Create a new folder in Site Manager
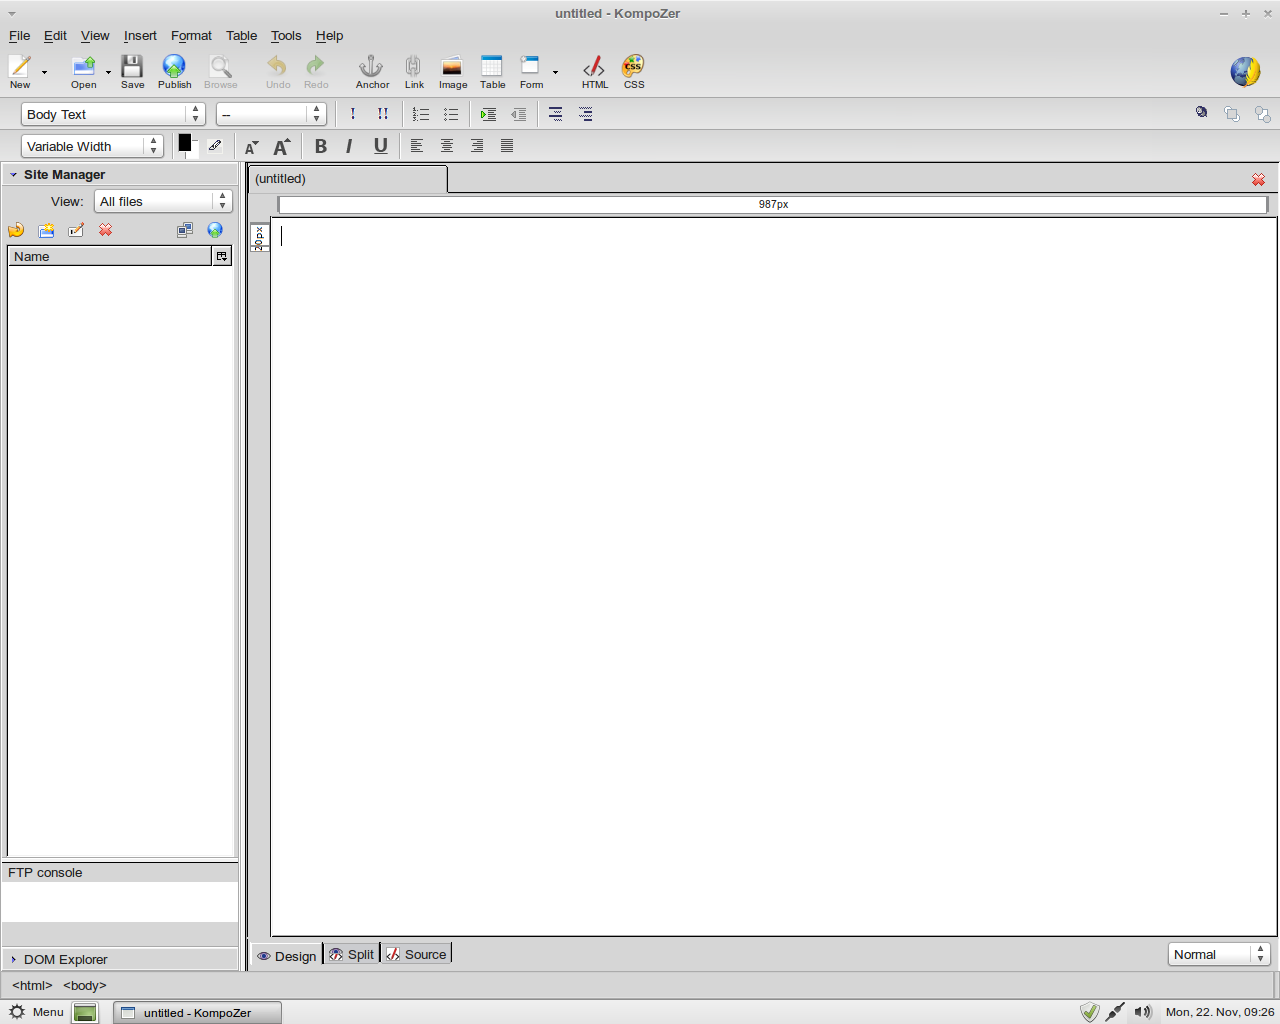This screenshot has height=1024, width=1280. [46, 230]
